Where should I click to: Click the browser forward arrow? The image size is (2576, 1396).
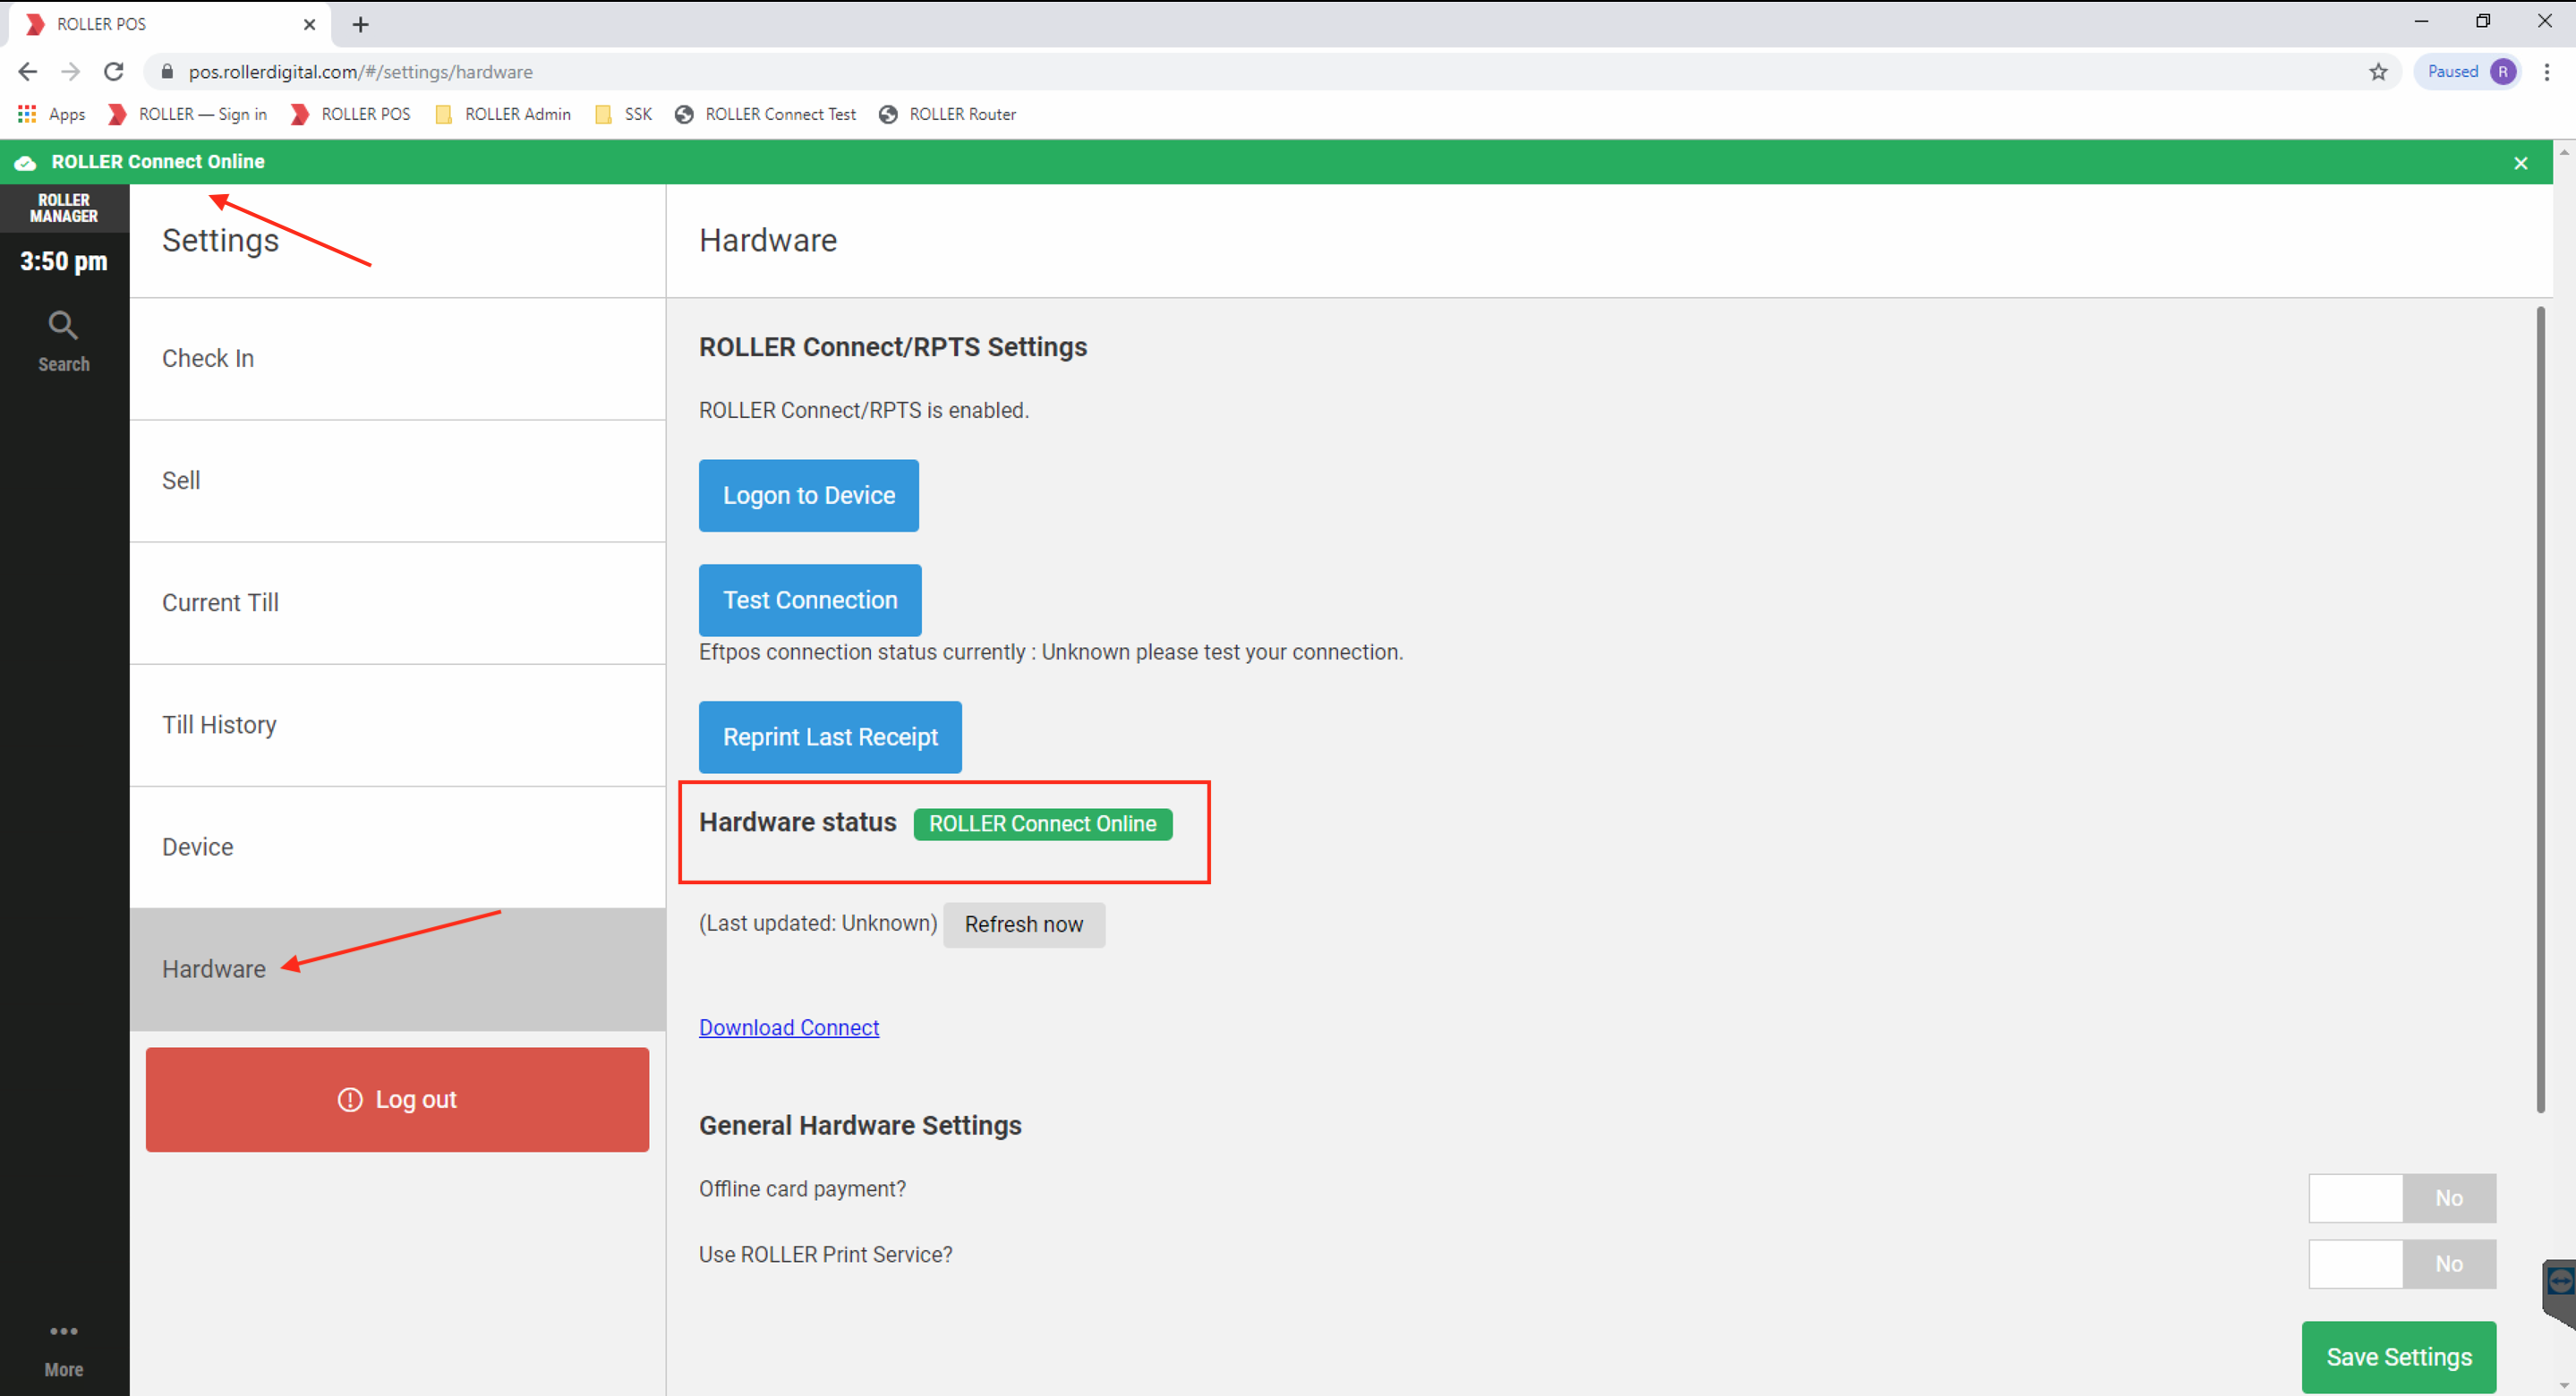tap(70, 72)
